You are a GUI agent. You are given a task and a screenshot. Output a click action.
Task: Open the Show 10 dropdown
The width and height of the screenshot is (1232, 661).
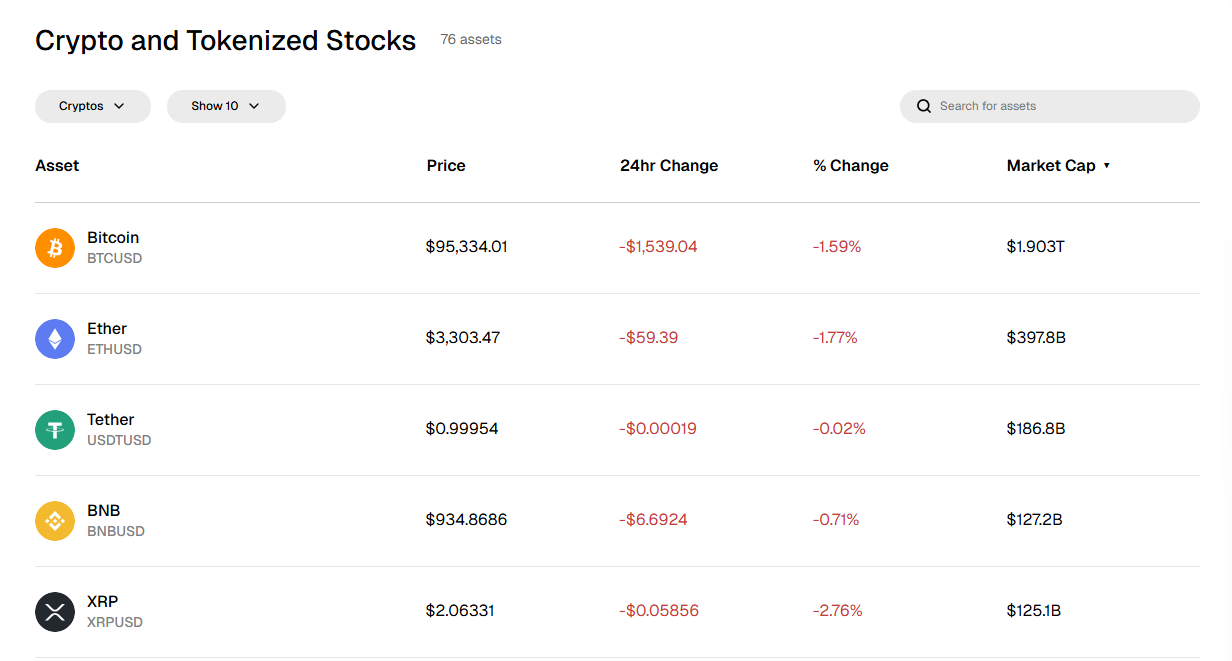pos(226,106)
